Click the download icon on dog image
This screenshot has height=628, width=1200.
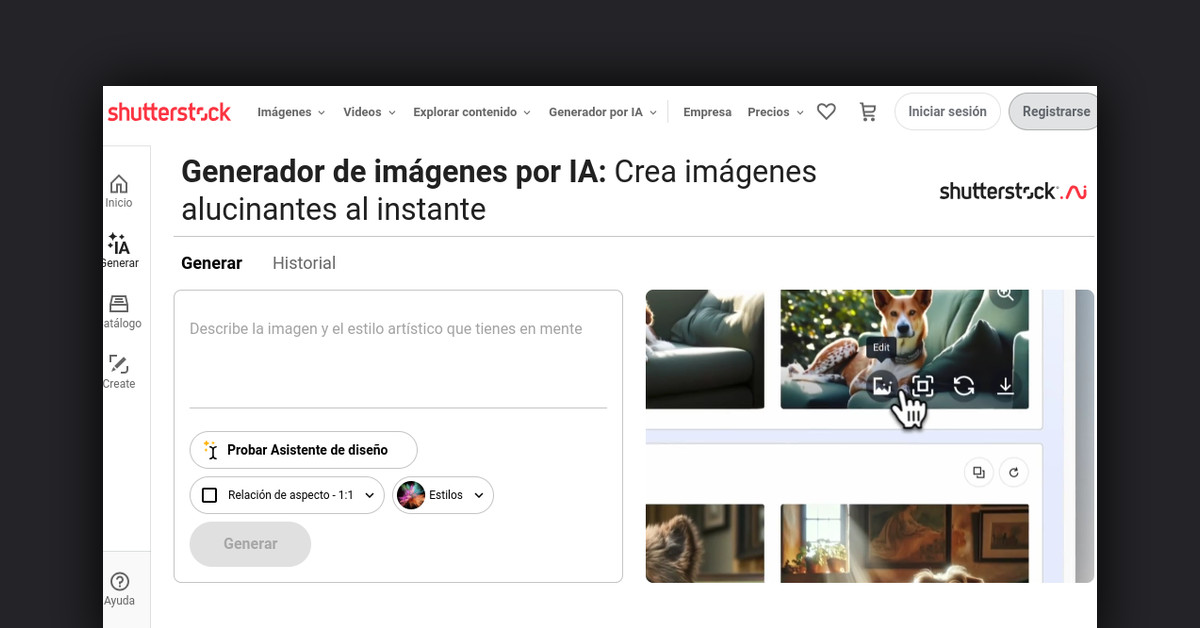point(1005,386)
